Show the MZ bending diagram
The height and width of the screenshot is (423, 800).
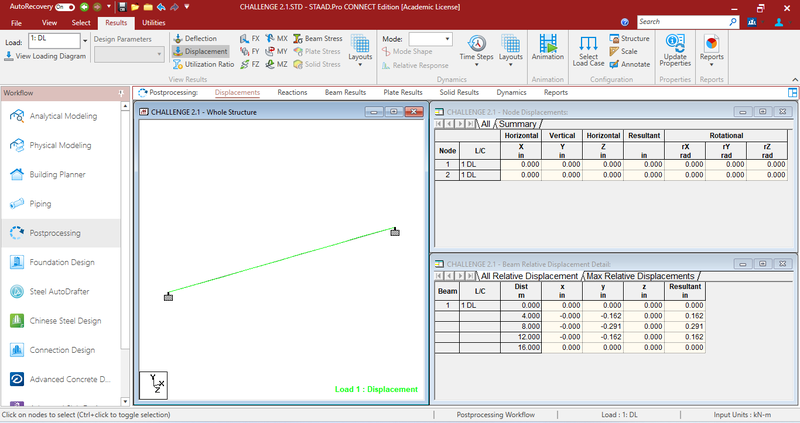tap(277, 64)
